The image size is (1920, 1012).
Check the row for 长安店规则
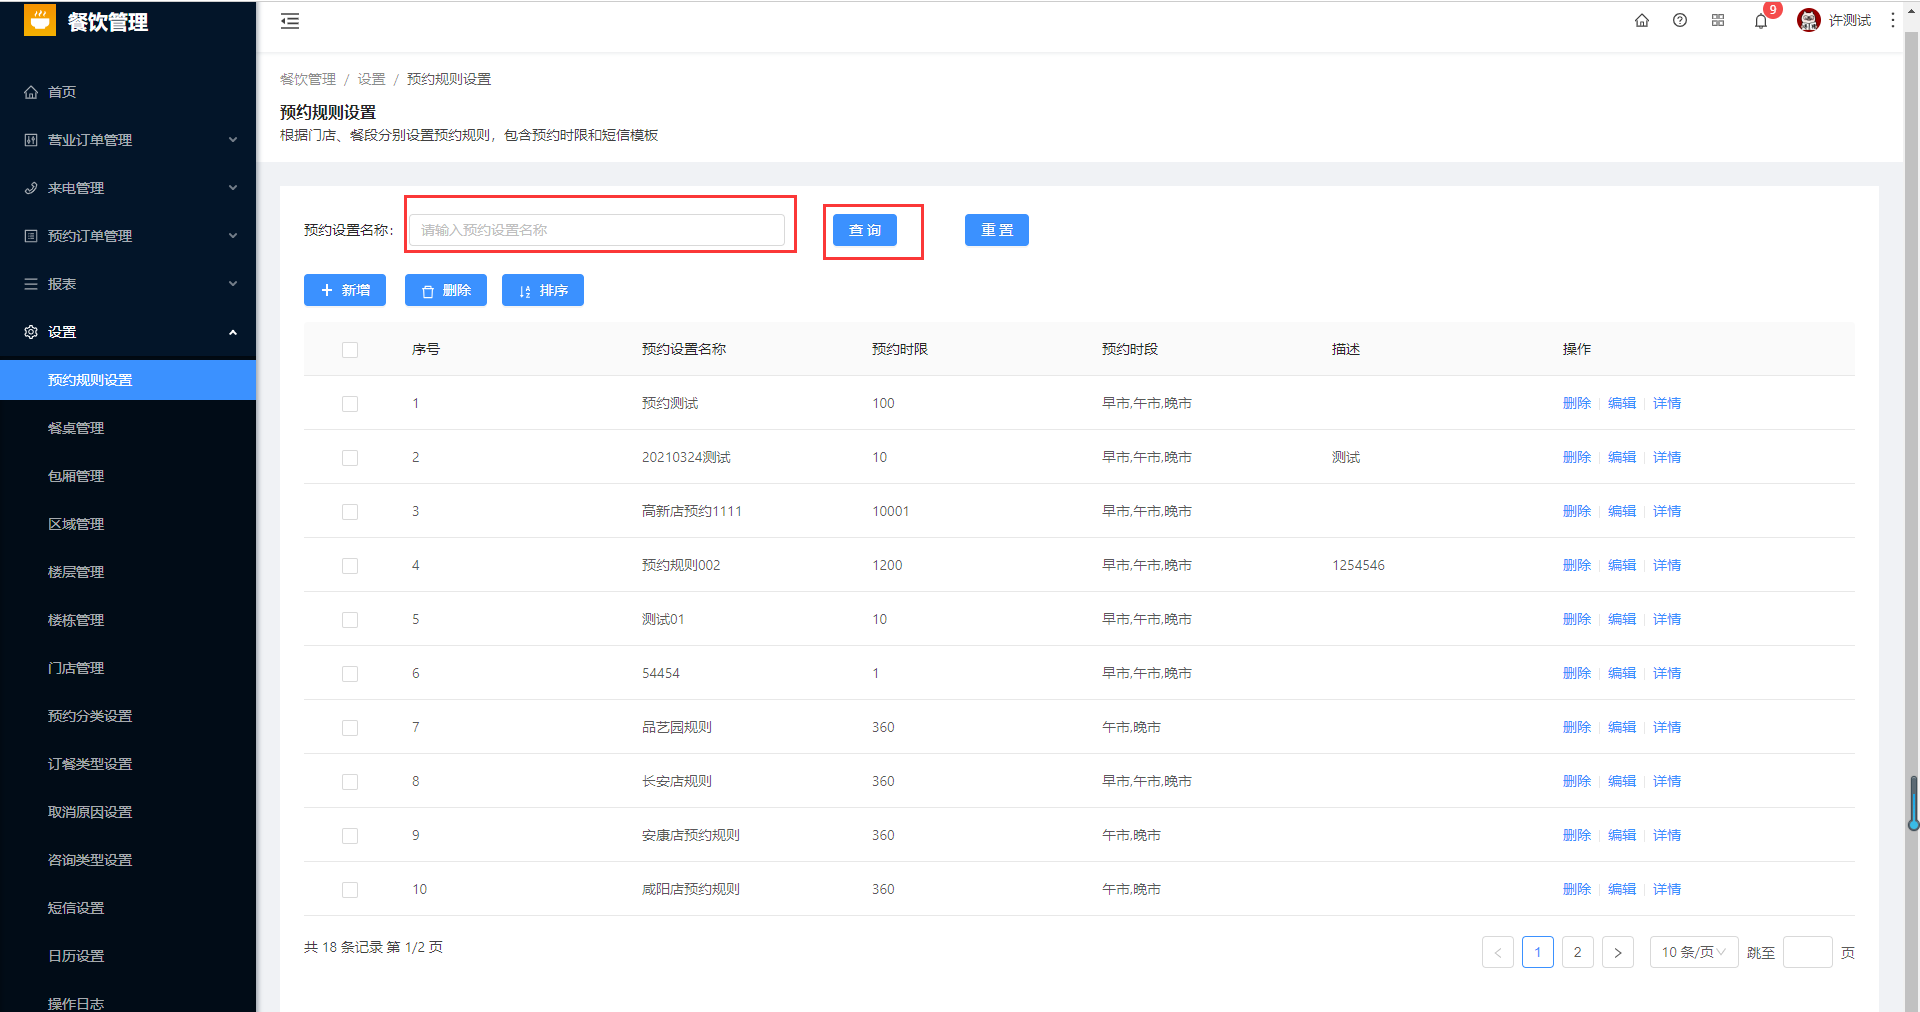(x=350, y=782)
